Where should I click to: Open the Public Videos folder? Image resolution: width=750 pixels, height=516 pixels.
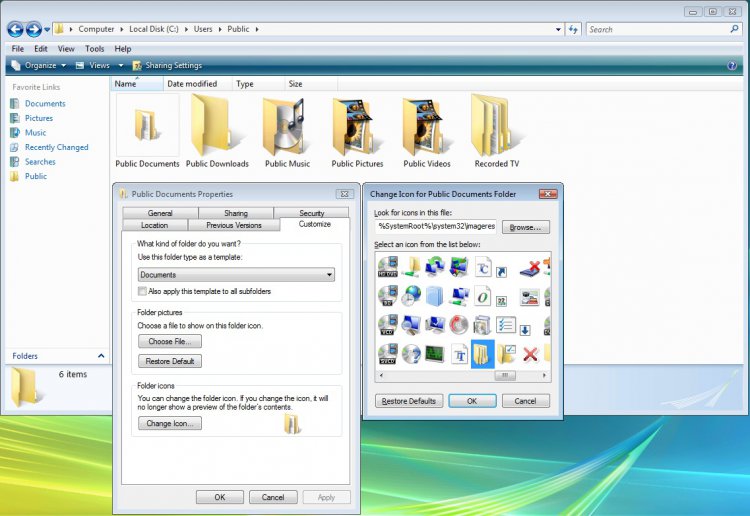(427, 132)
